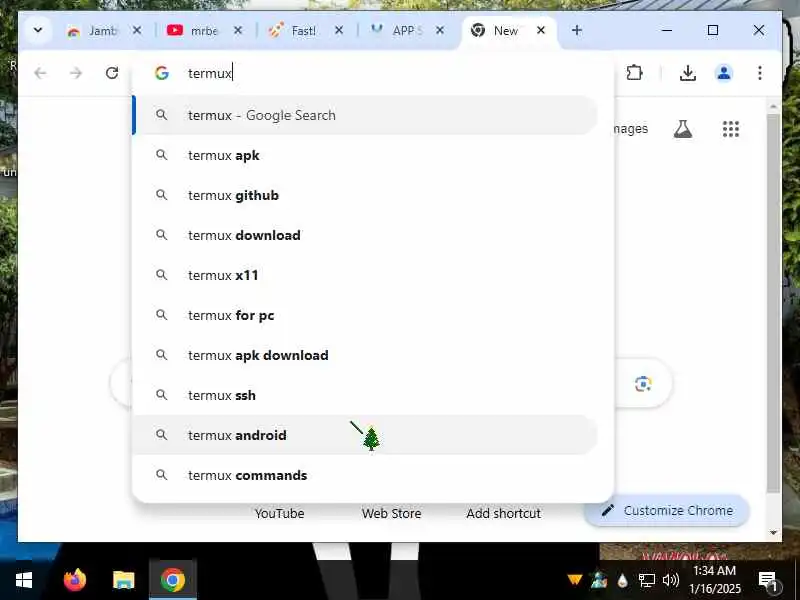
Task: Launch Firefox from the taskbar
Action: coord(75,580)
